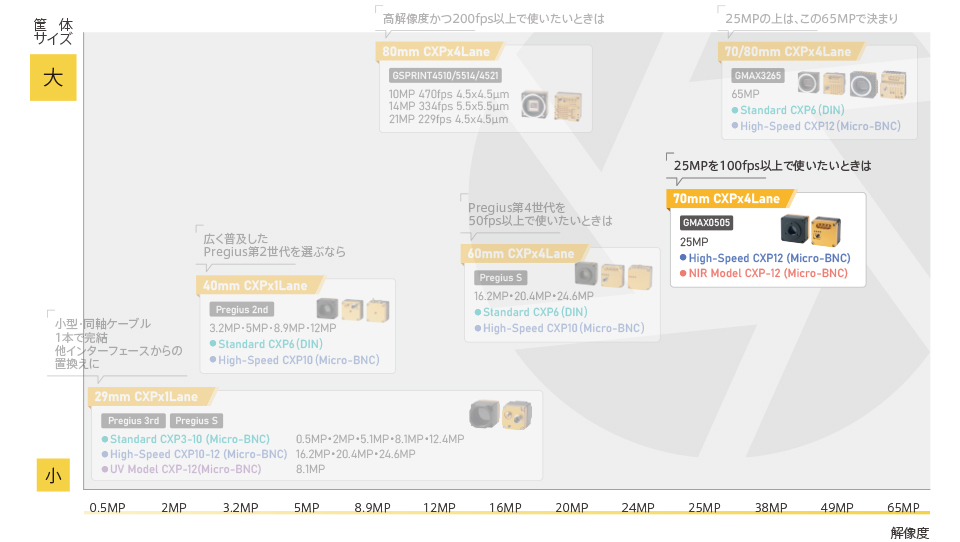Click the first camera image in 40mm card
The image size is (960, 542).
[327, 309]
